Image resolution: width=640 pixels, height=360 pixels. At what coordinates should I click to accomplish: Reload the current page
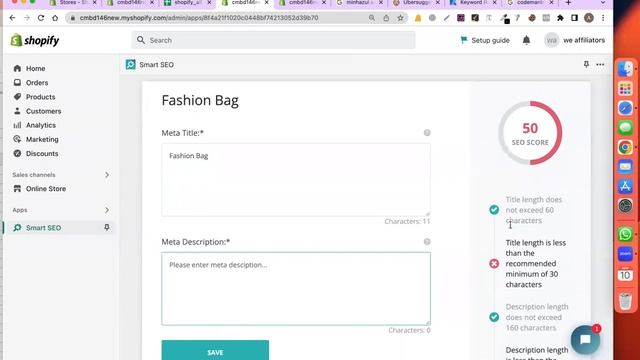click(41, 18)
